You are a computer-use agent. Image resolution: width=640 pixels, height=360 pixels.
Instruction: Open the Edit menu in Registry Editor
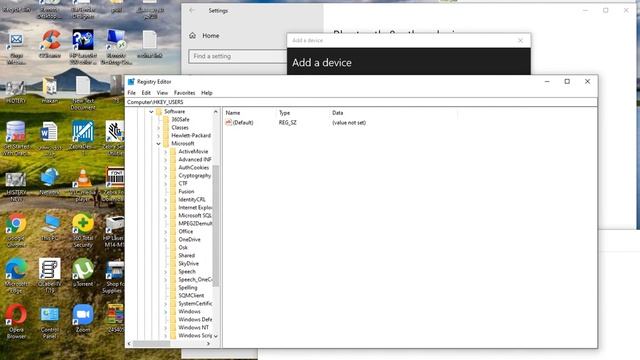point(146,93)
